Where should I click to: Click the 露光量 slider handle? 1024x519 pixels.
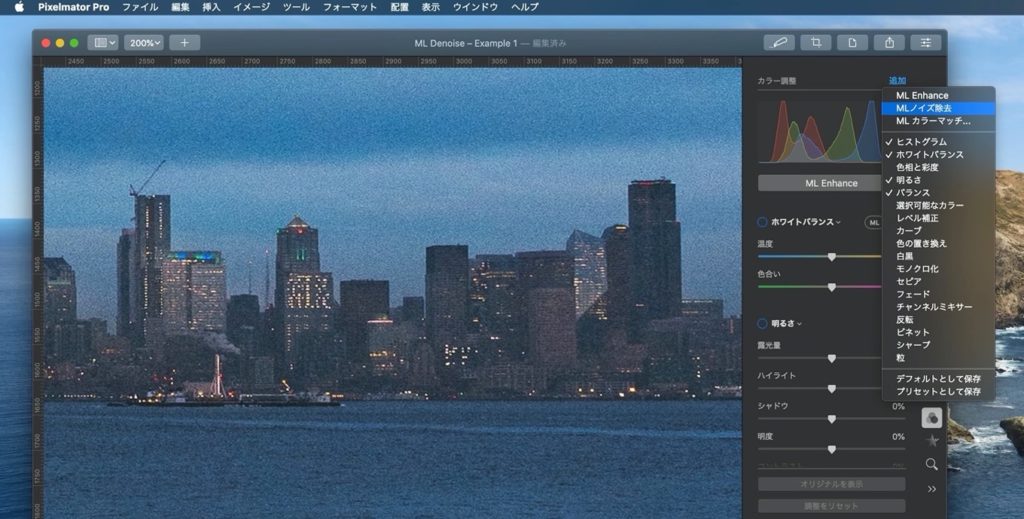click(x=831, y=358)
